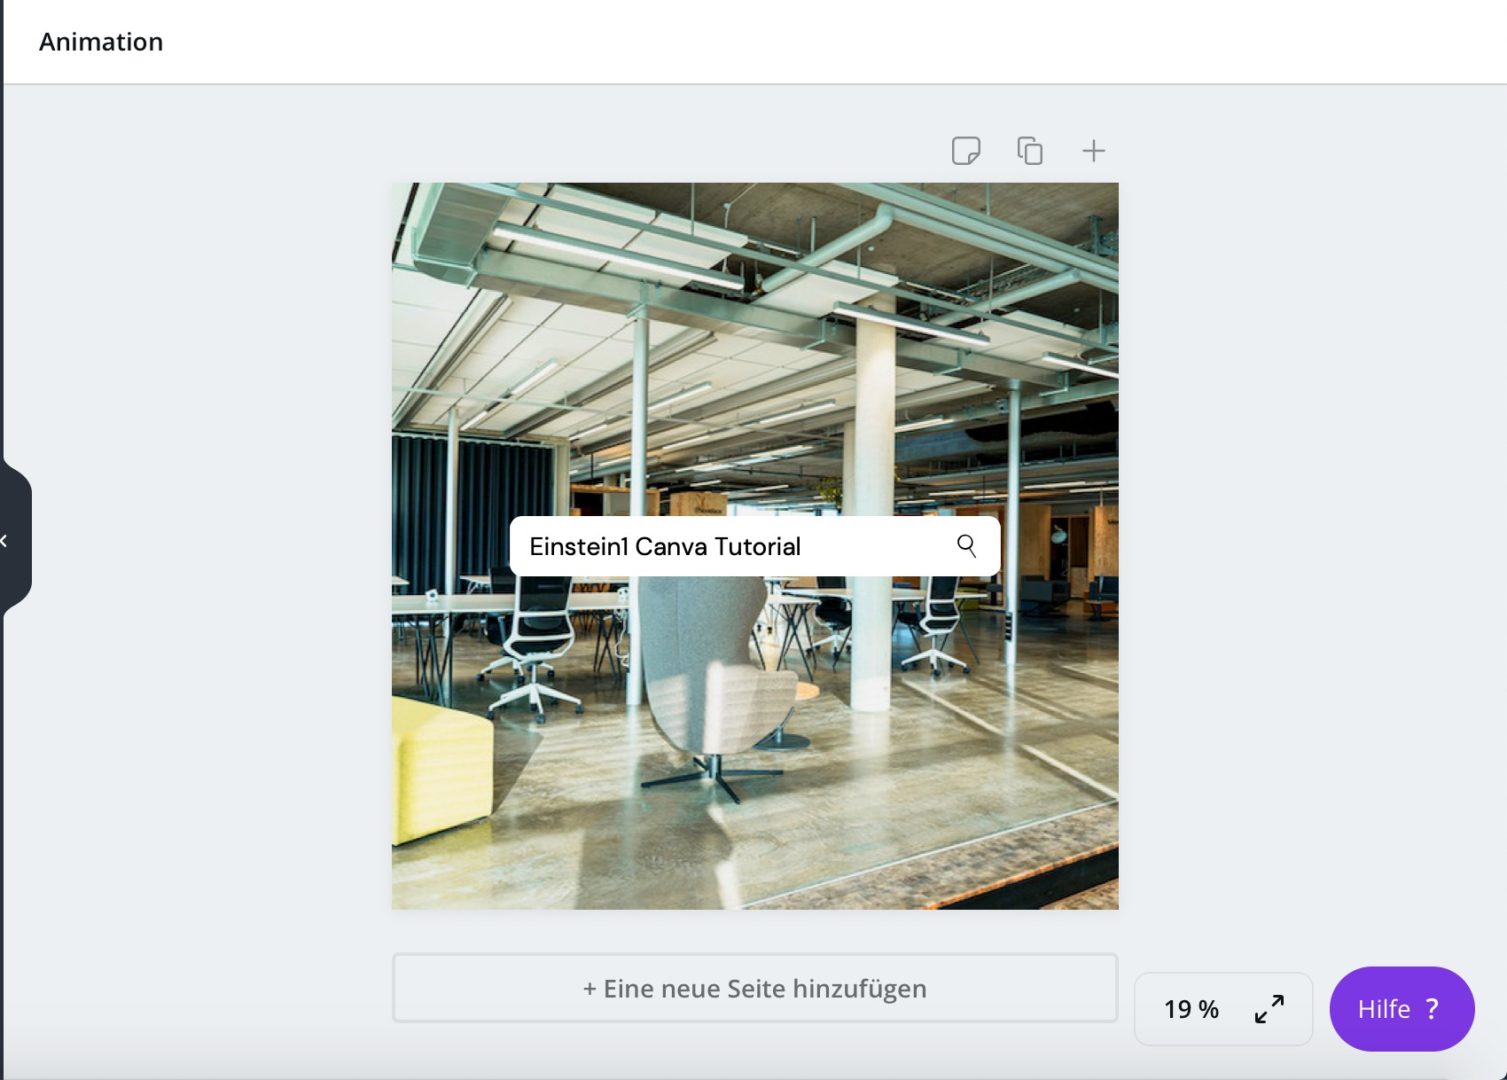This screenshot has height=1080, width=1507.
Task: Open the Hilfe help button
Action: click(x=1401, y=1009)
